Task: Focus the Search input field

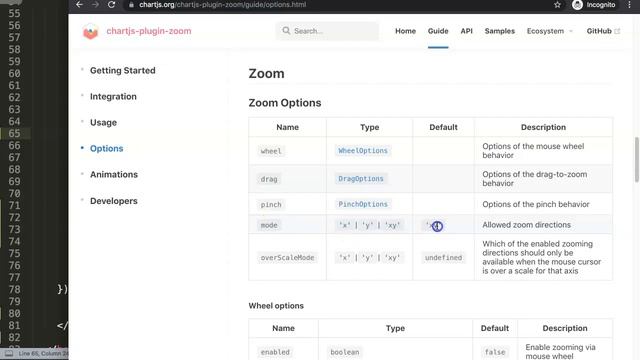Action: (327, 31)
